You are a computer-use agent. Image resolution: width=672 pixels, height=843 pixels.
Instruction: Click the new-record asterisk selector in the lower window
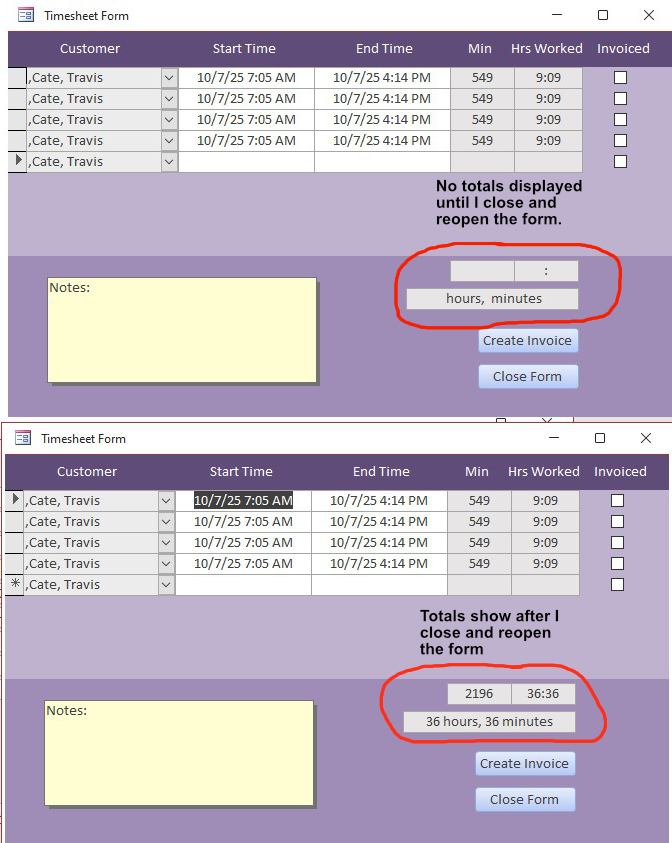click(x=15, y=584)
